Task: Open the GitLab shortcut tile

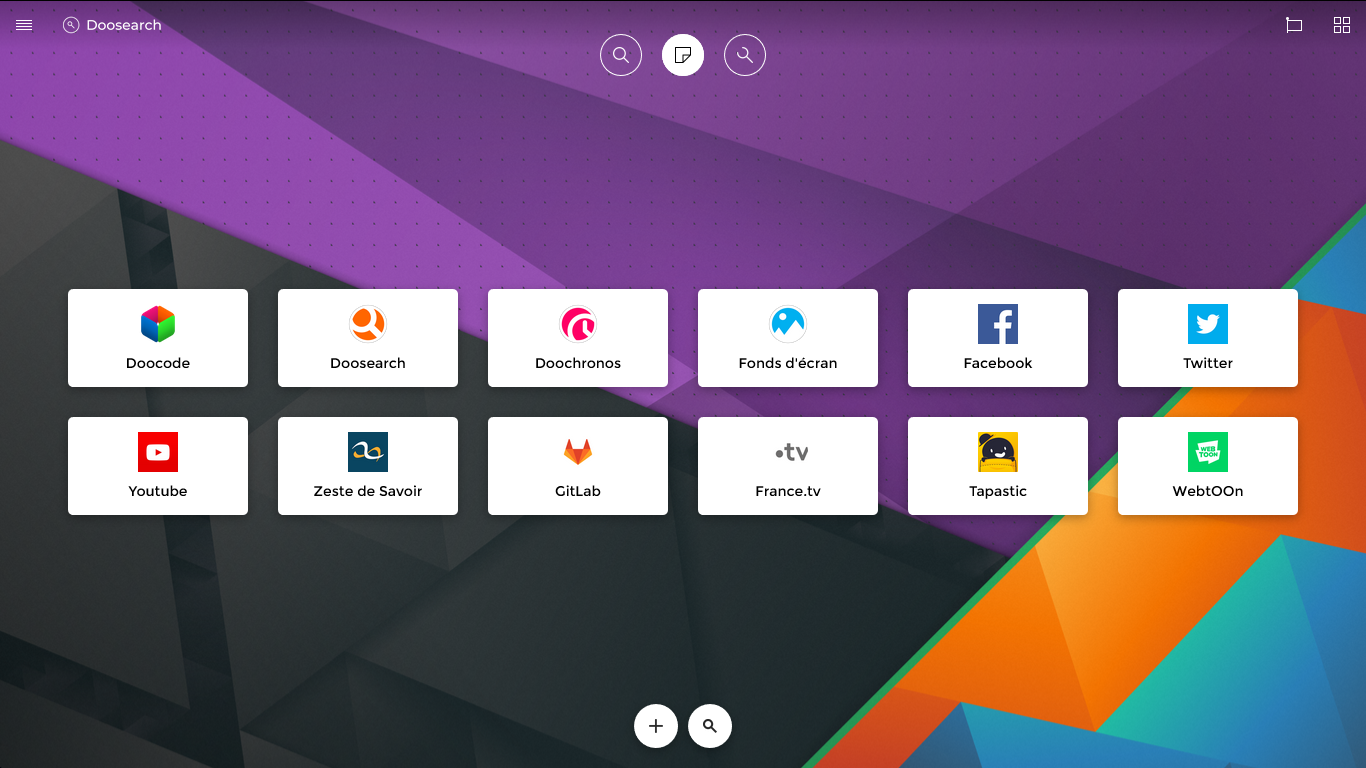Action: (578, 466)
